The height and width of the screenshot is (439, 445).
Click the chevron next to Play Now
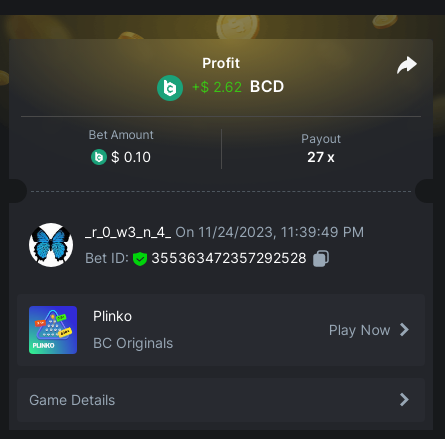[x=404, y=330]
